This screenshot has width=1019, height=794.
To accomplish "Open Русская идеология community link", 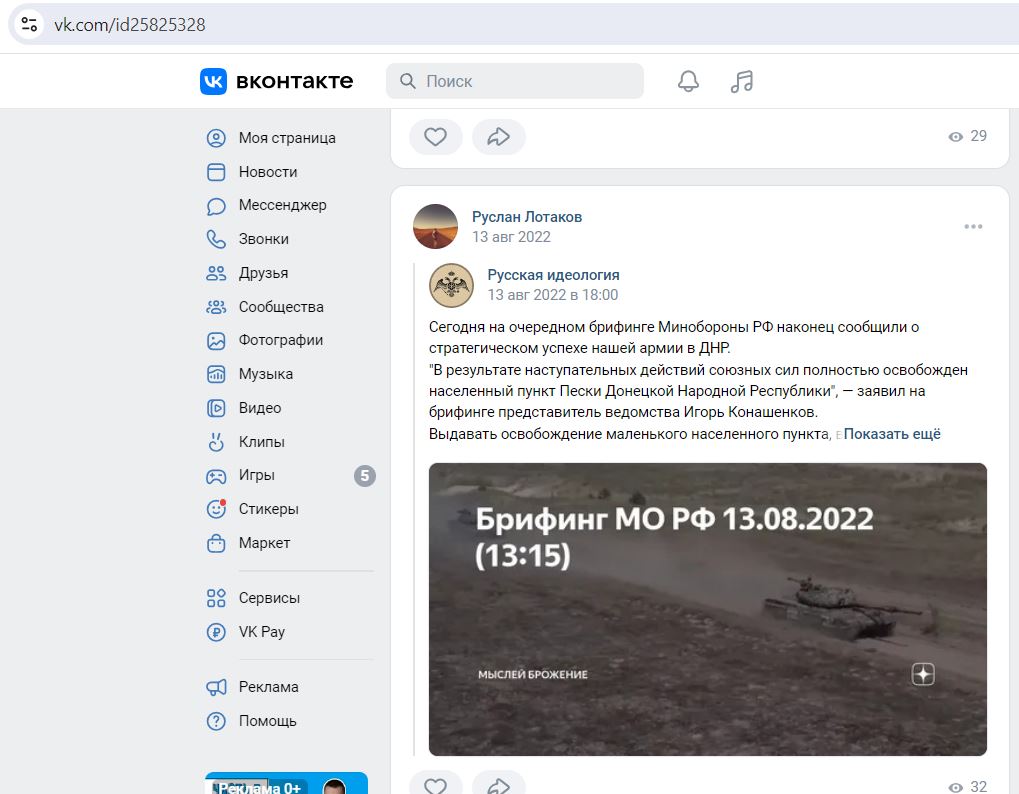I will pyautogui.click(x=553, y=274).
